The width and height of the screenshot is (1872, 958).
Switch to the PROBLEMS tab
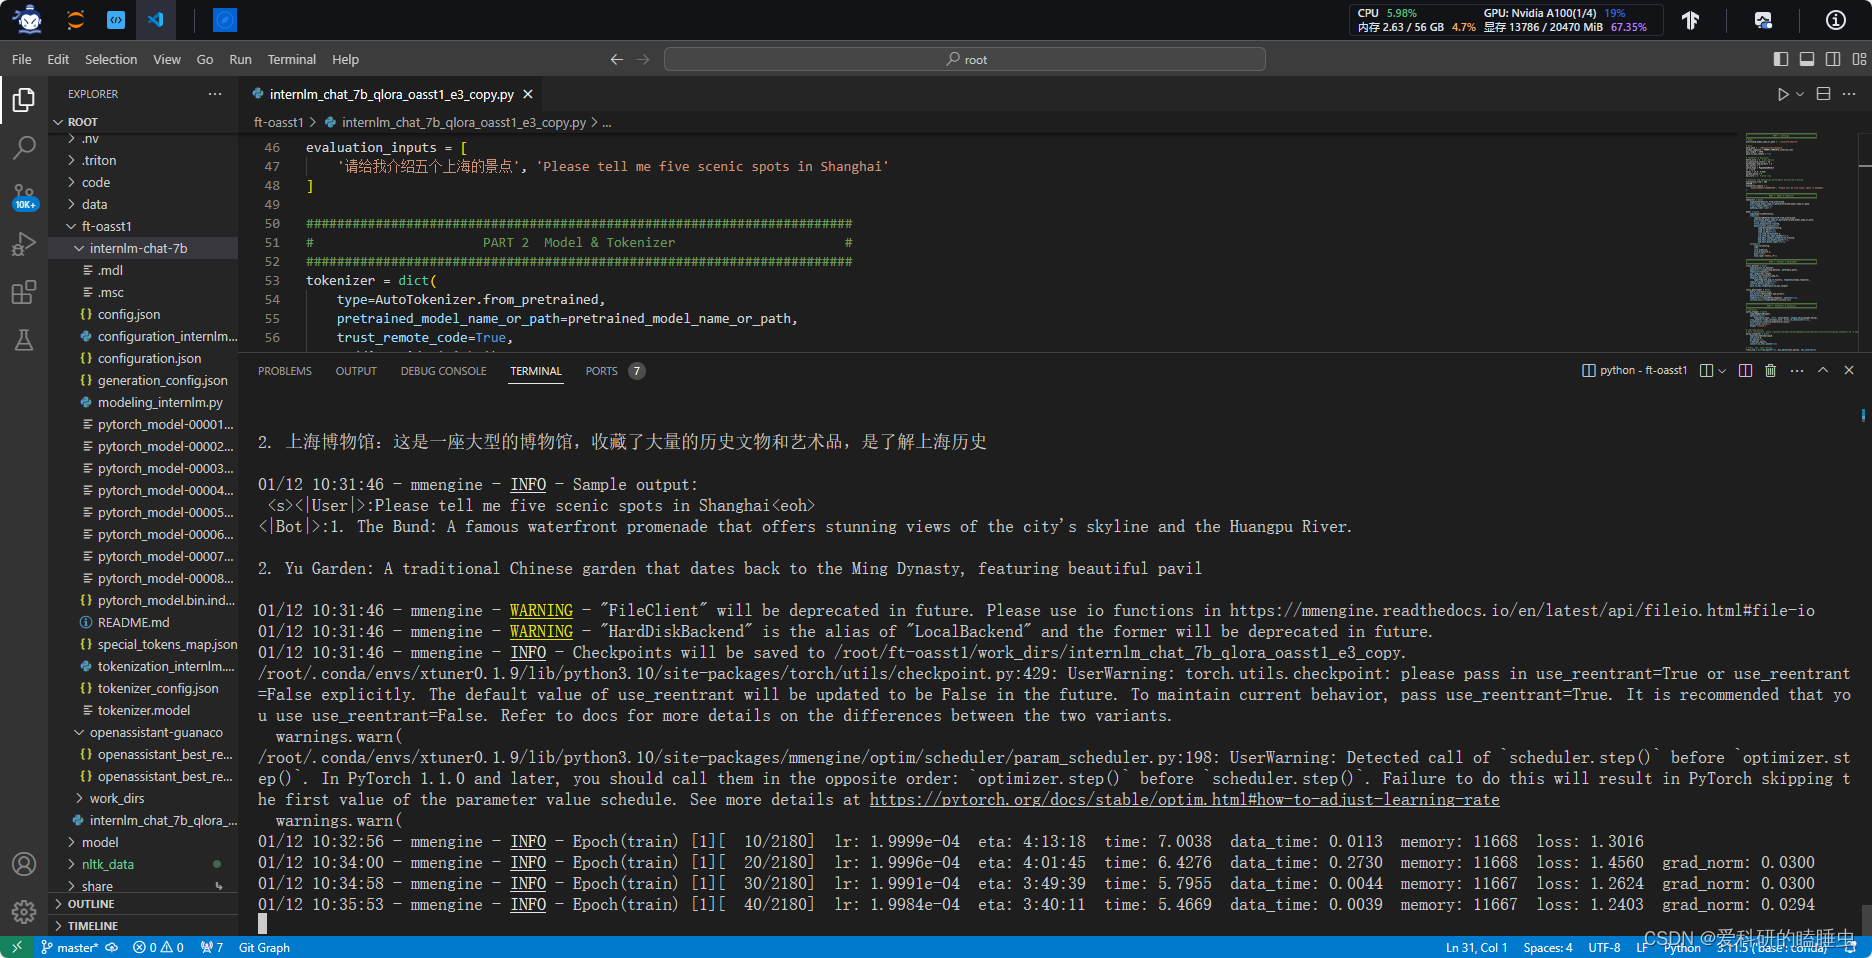[285, 371]
